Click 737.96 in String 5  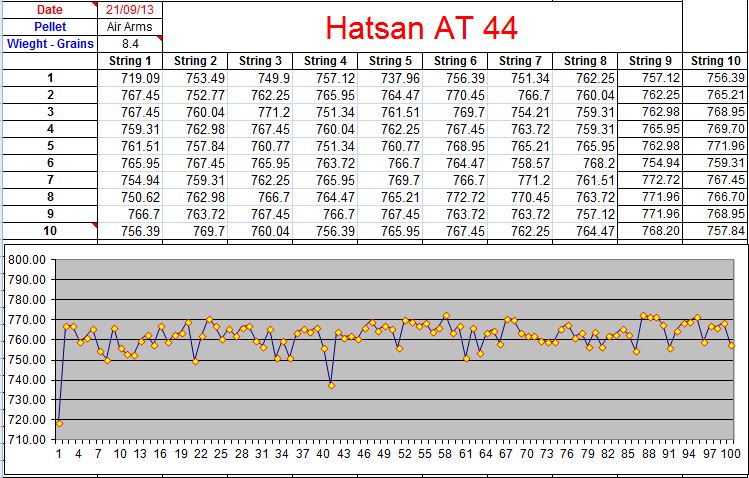[x=390, y=78]
